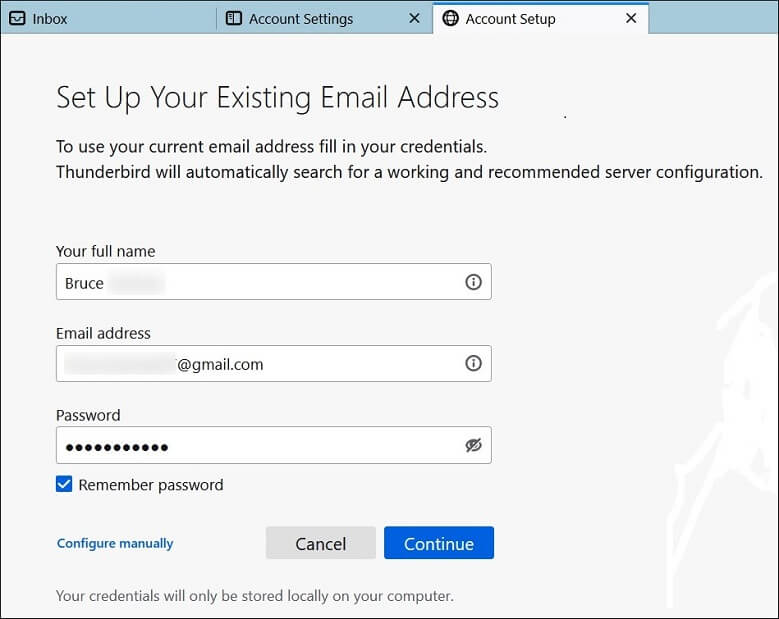Show info about the full name field
The height and width of the screenshot is (619, 779).
coord(473,282)
